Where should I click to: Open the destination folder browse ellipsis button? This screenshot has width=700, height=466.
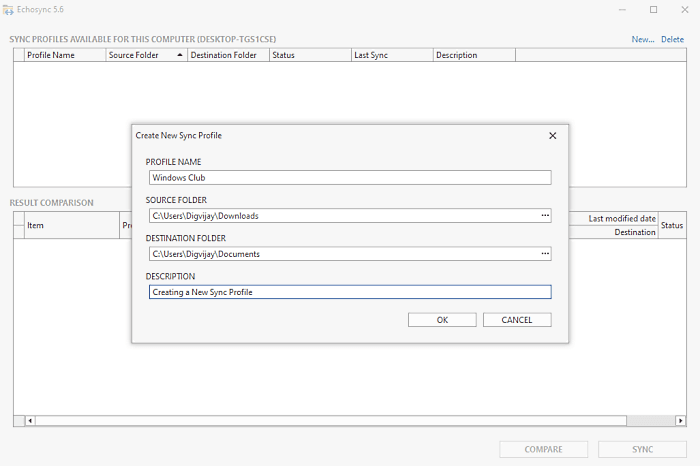coord(545,254)
